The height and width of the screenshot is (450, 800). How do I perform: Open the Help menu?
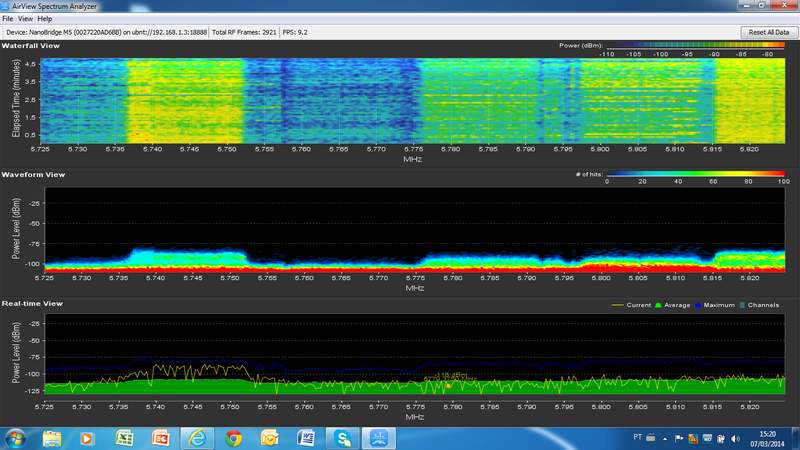point(45,19)
